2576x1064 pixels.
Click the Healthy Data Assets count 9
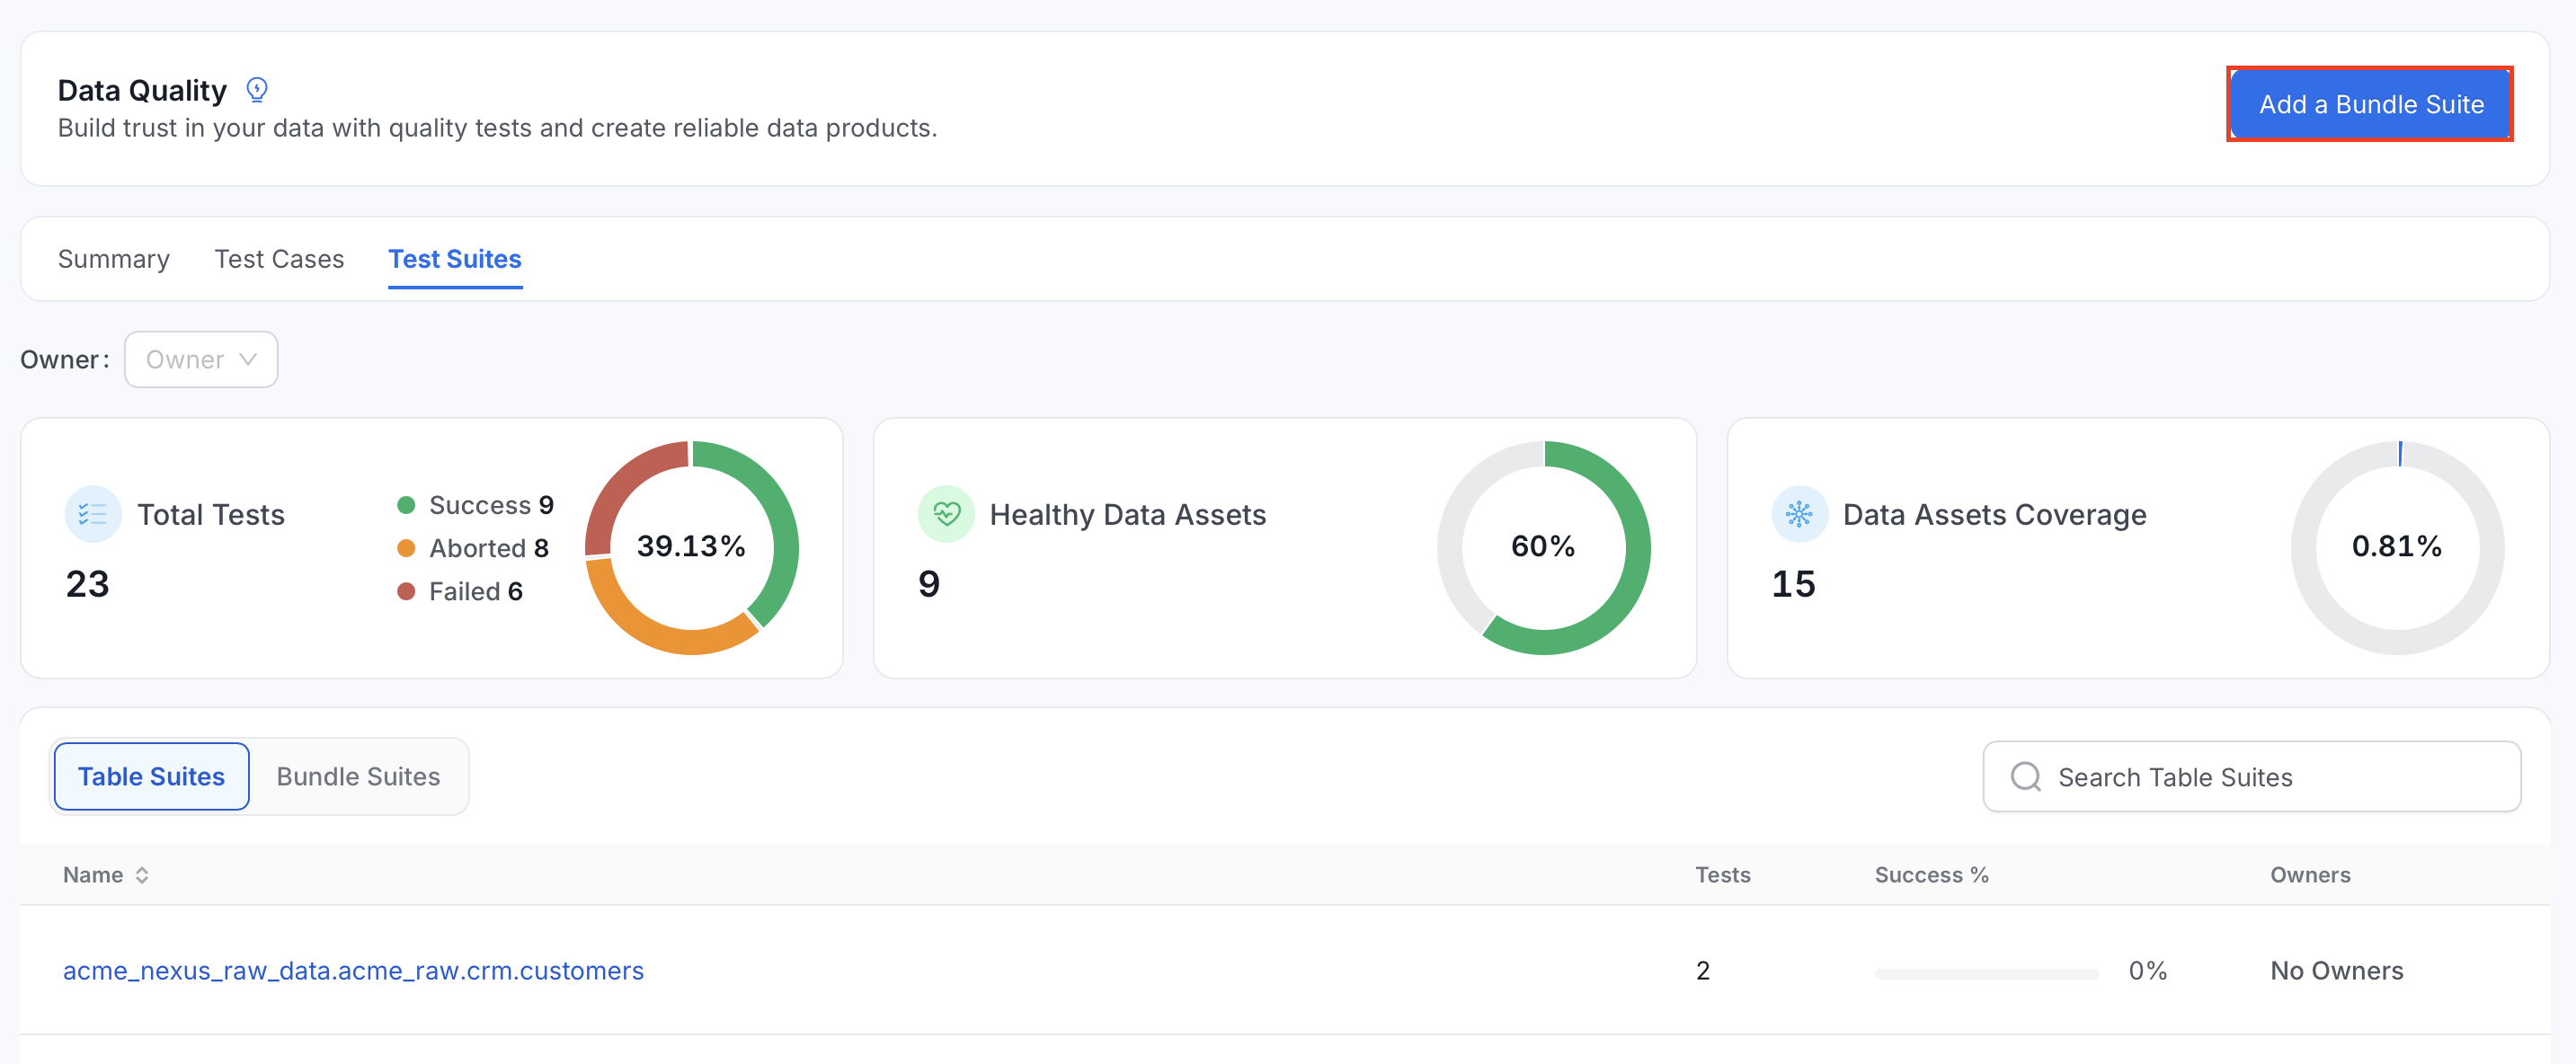coord(929,584)
